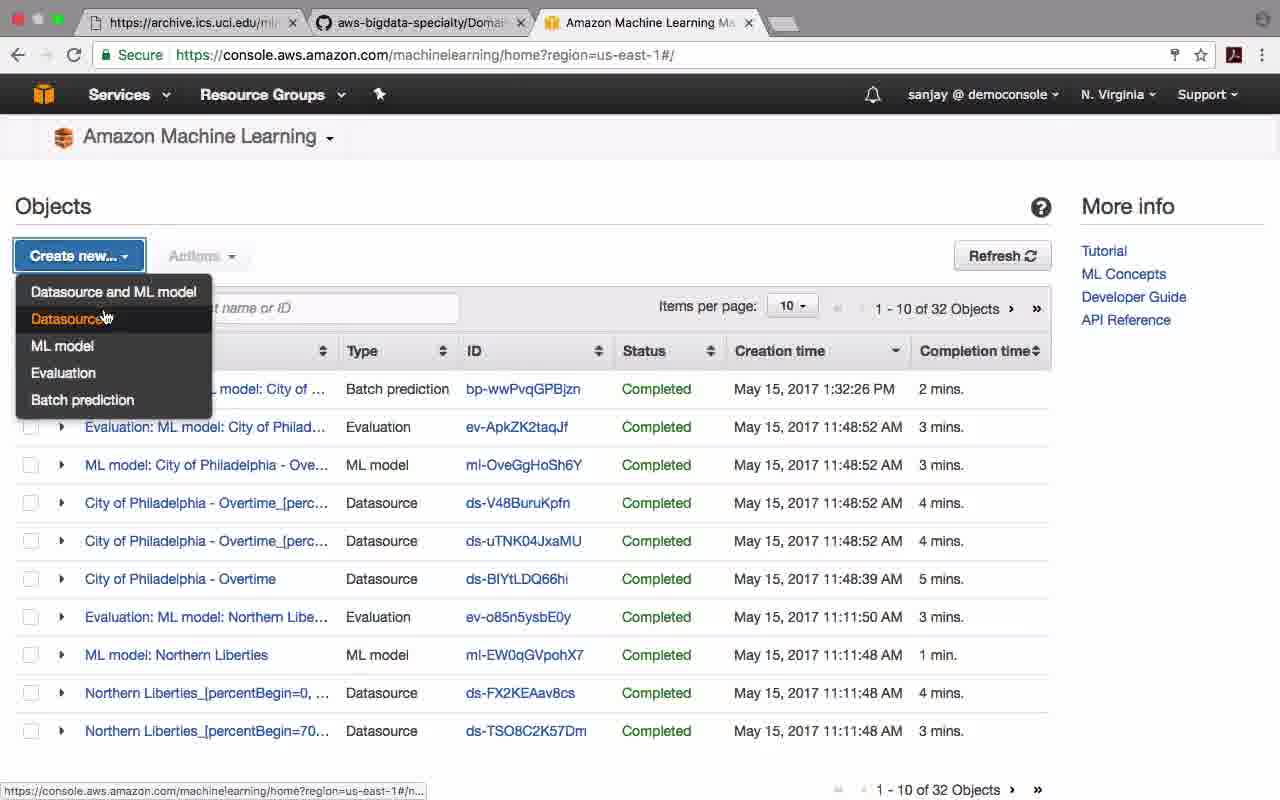Click the AWS orange cube home icon

[44, 94]
